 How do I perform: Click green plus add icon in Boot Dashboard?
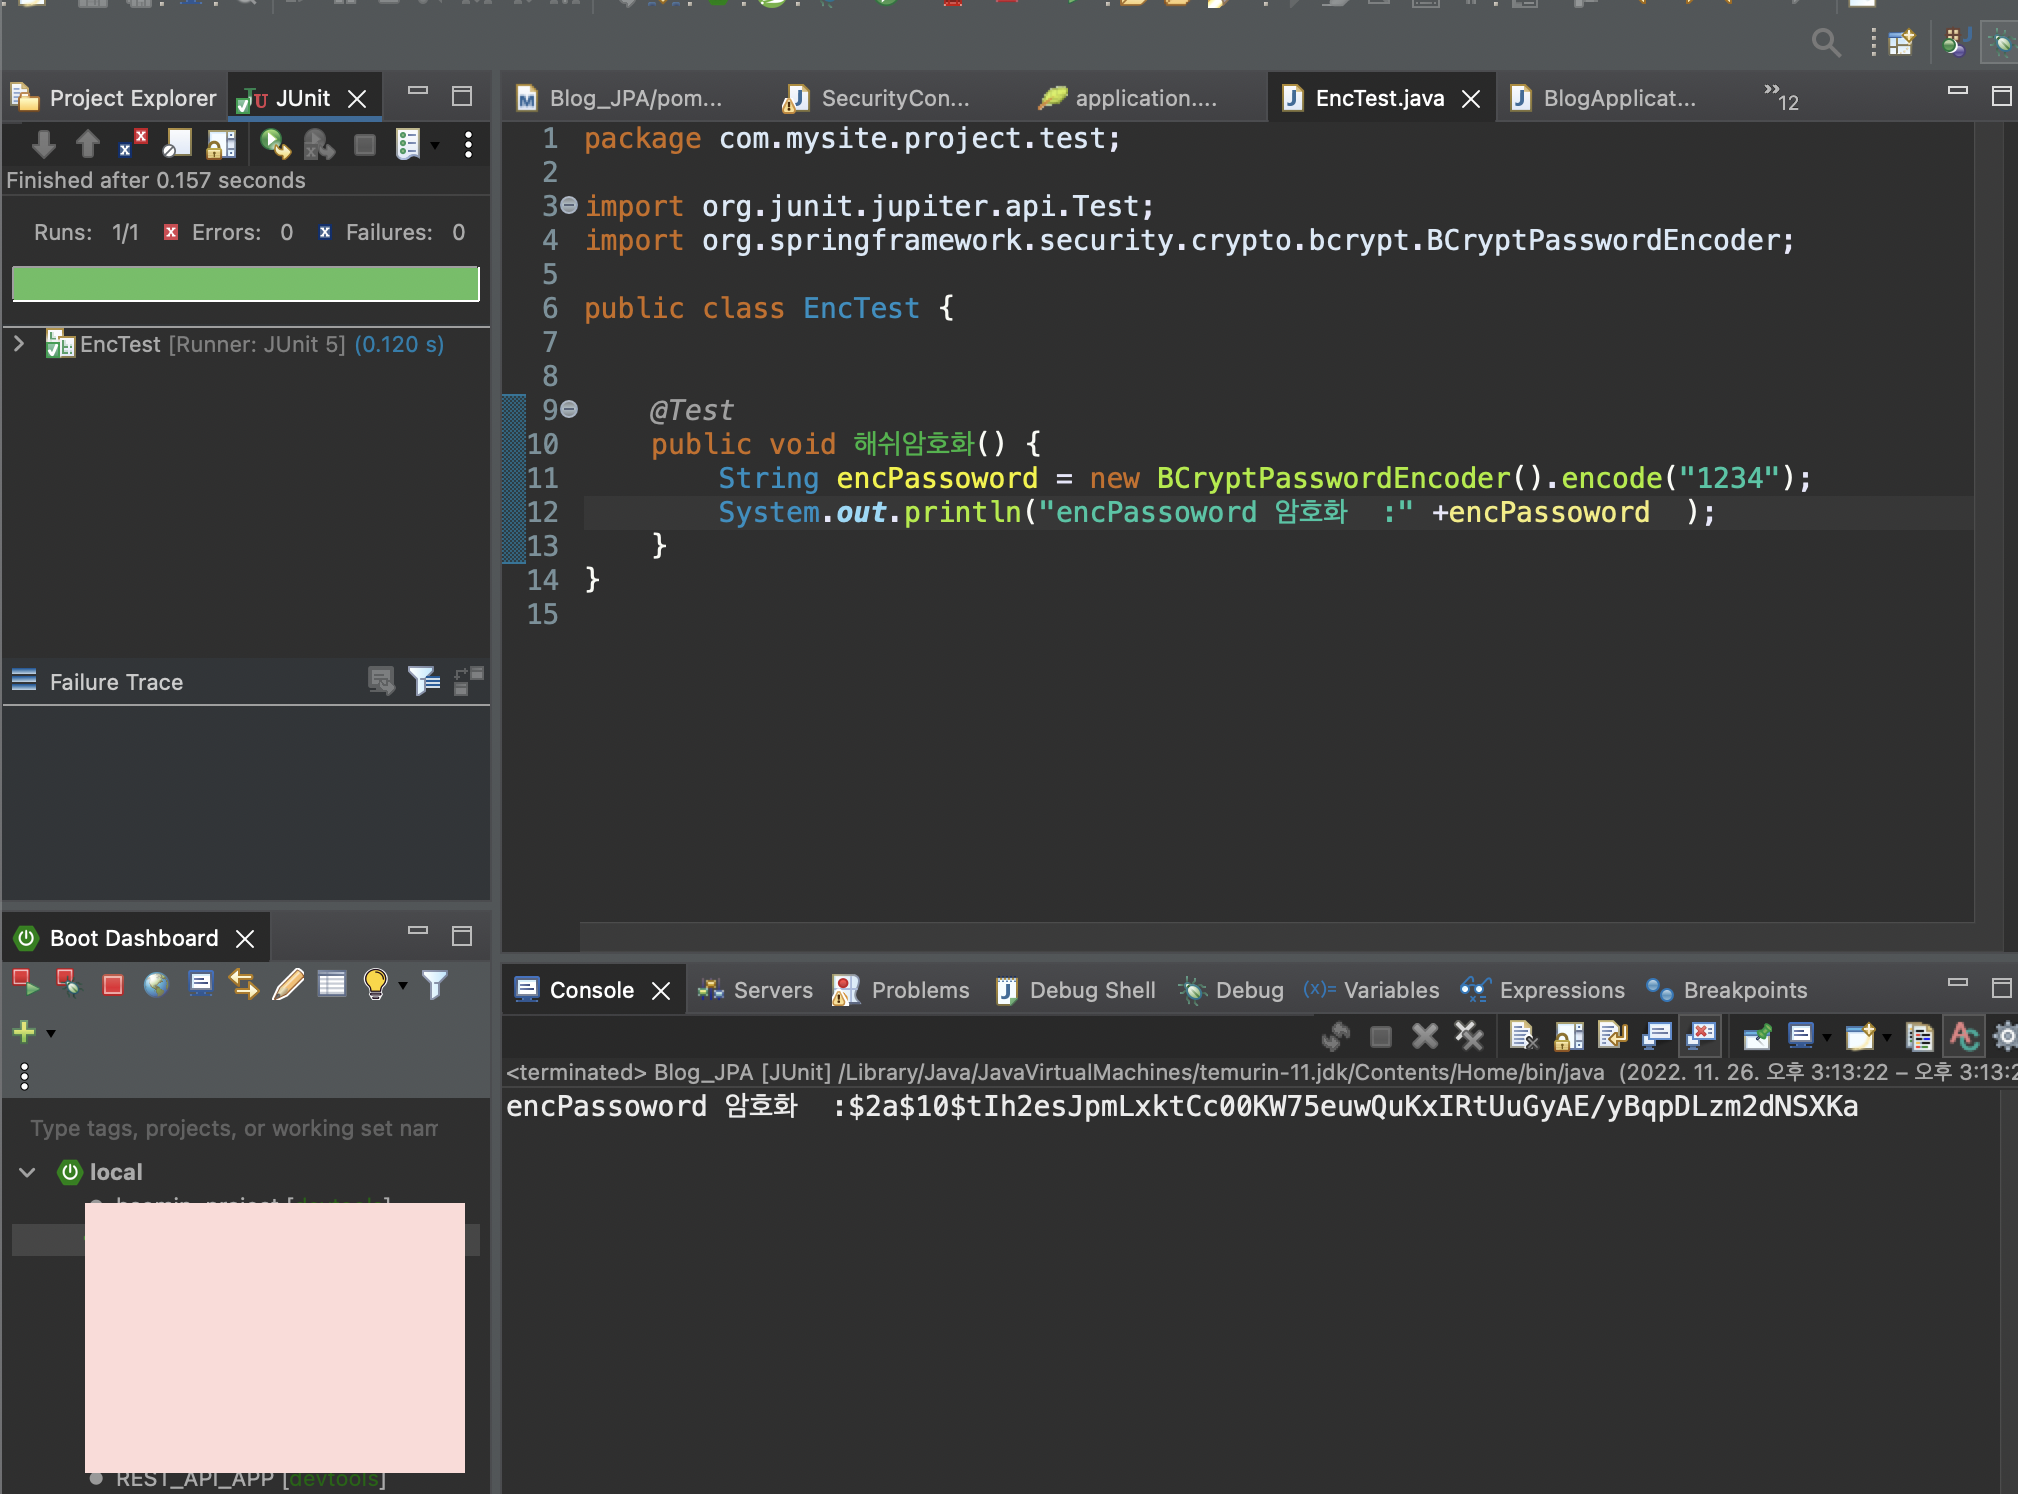pyautogui.click(x=24, y=1031)
